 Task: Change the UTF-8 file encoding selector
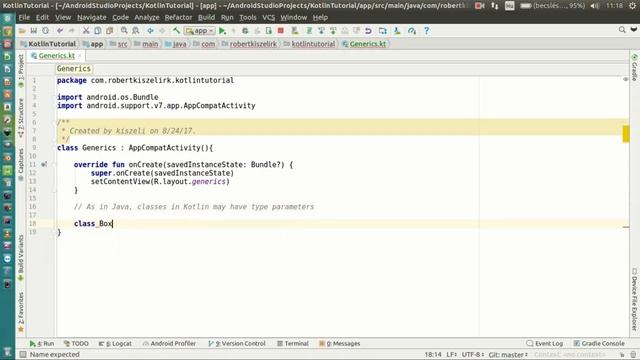click(x=473, y=355)
